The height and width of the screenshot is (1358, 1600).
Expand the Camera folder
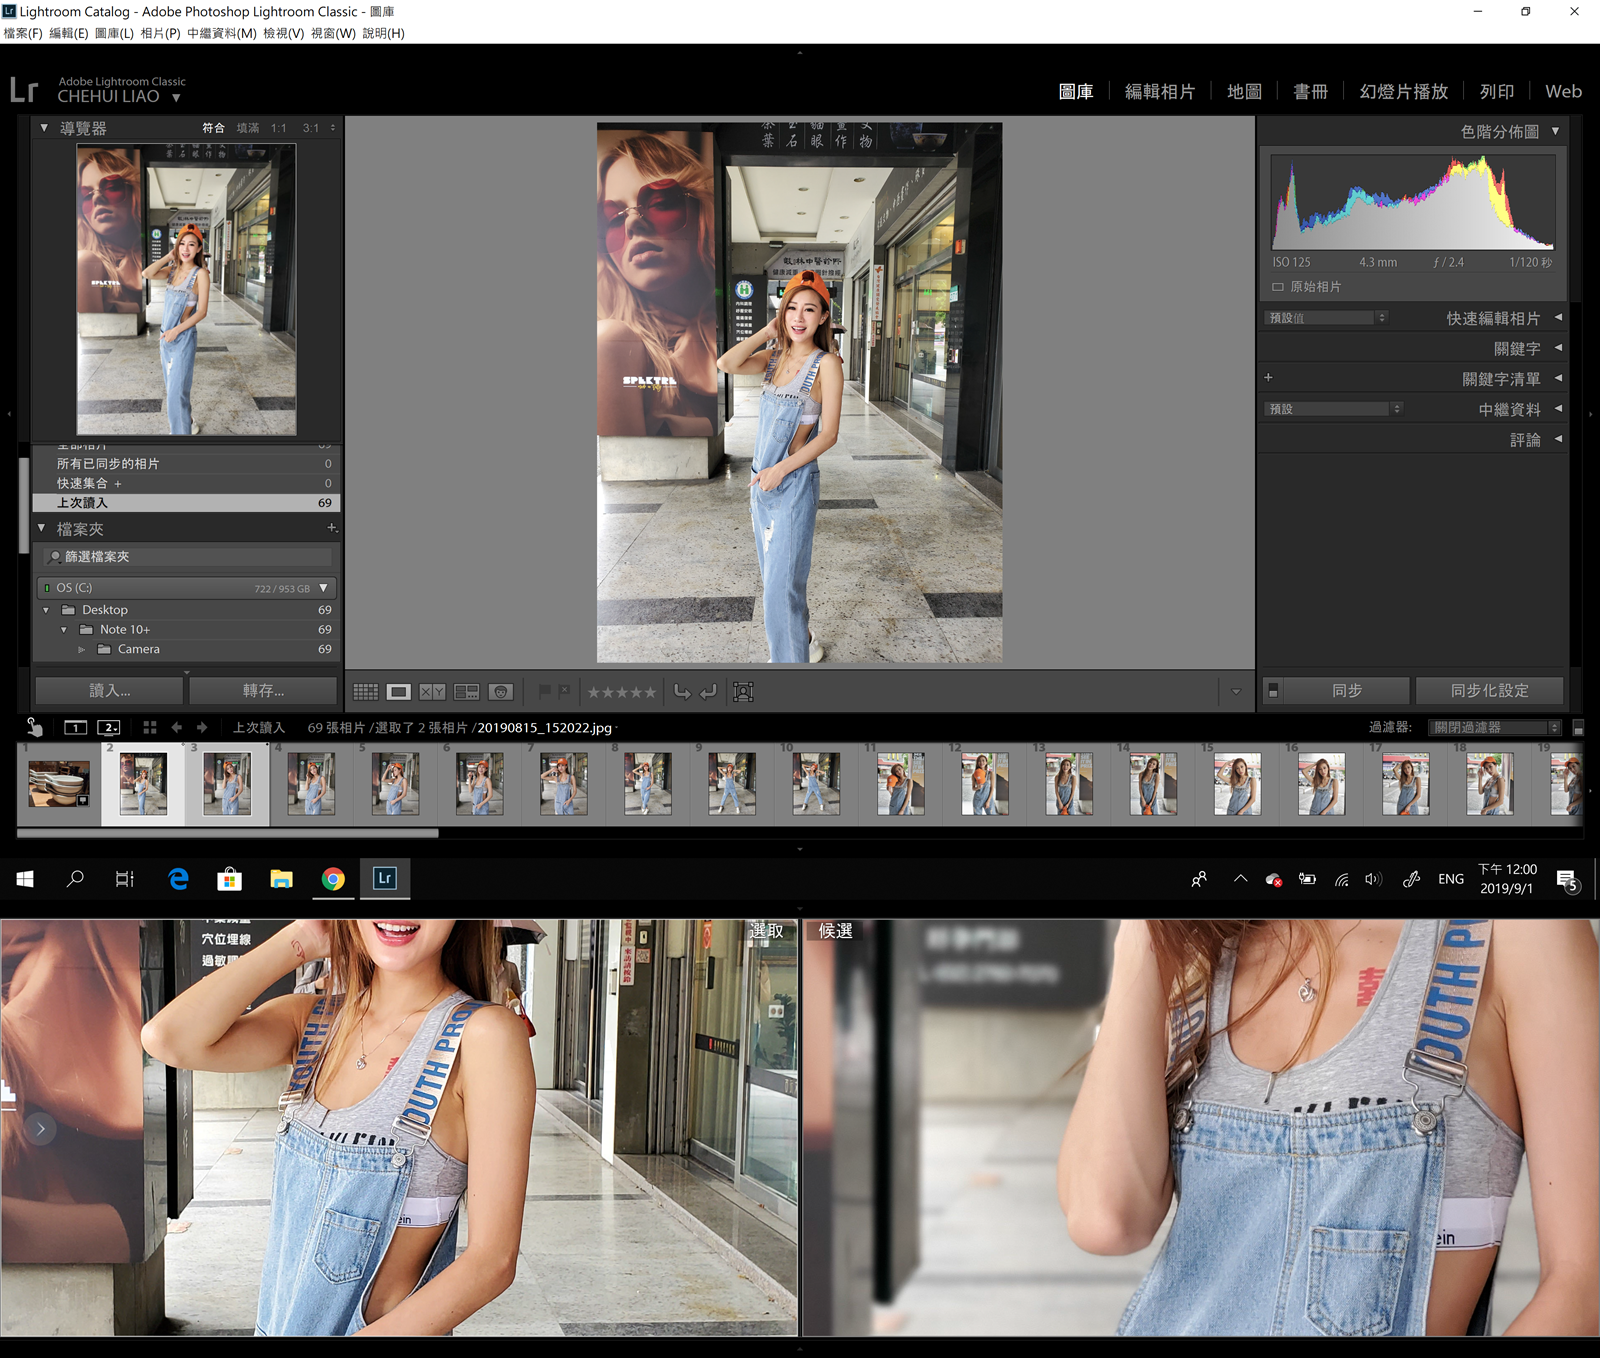pos(82,650)
